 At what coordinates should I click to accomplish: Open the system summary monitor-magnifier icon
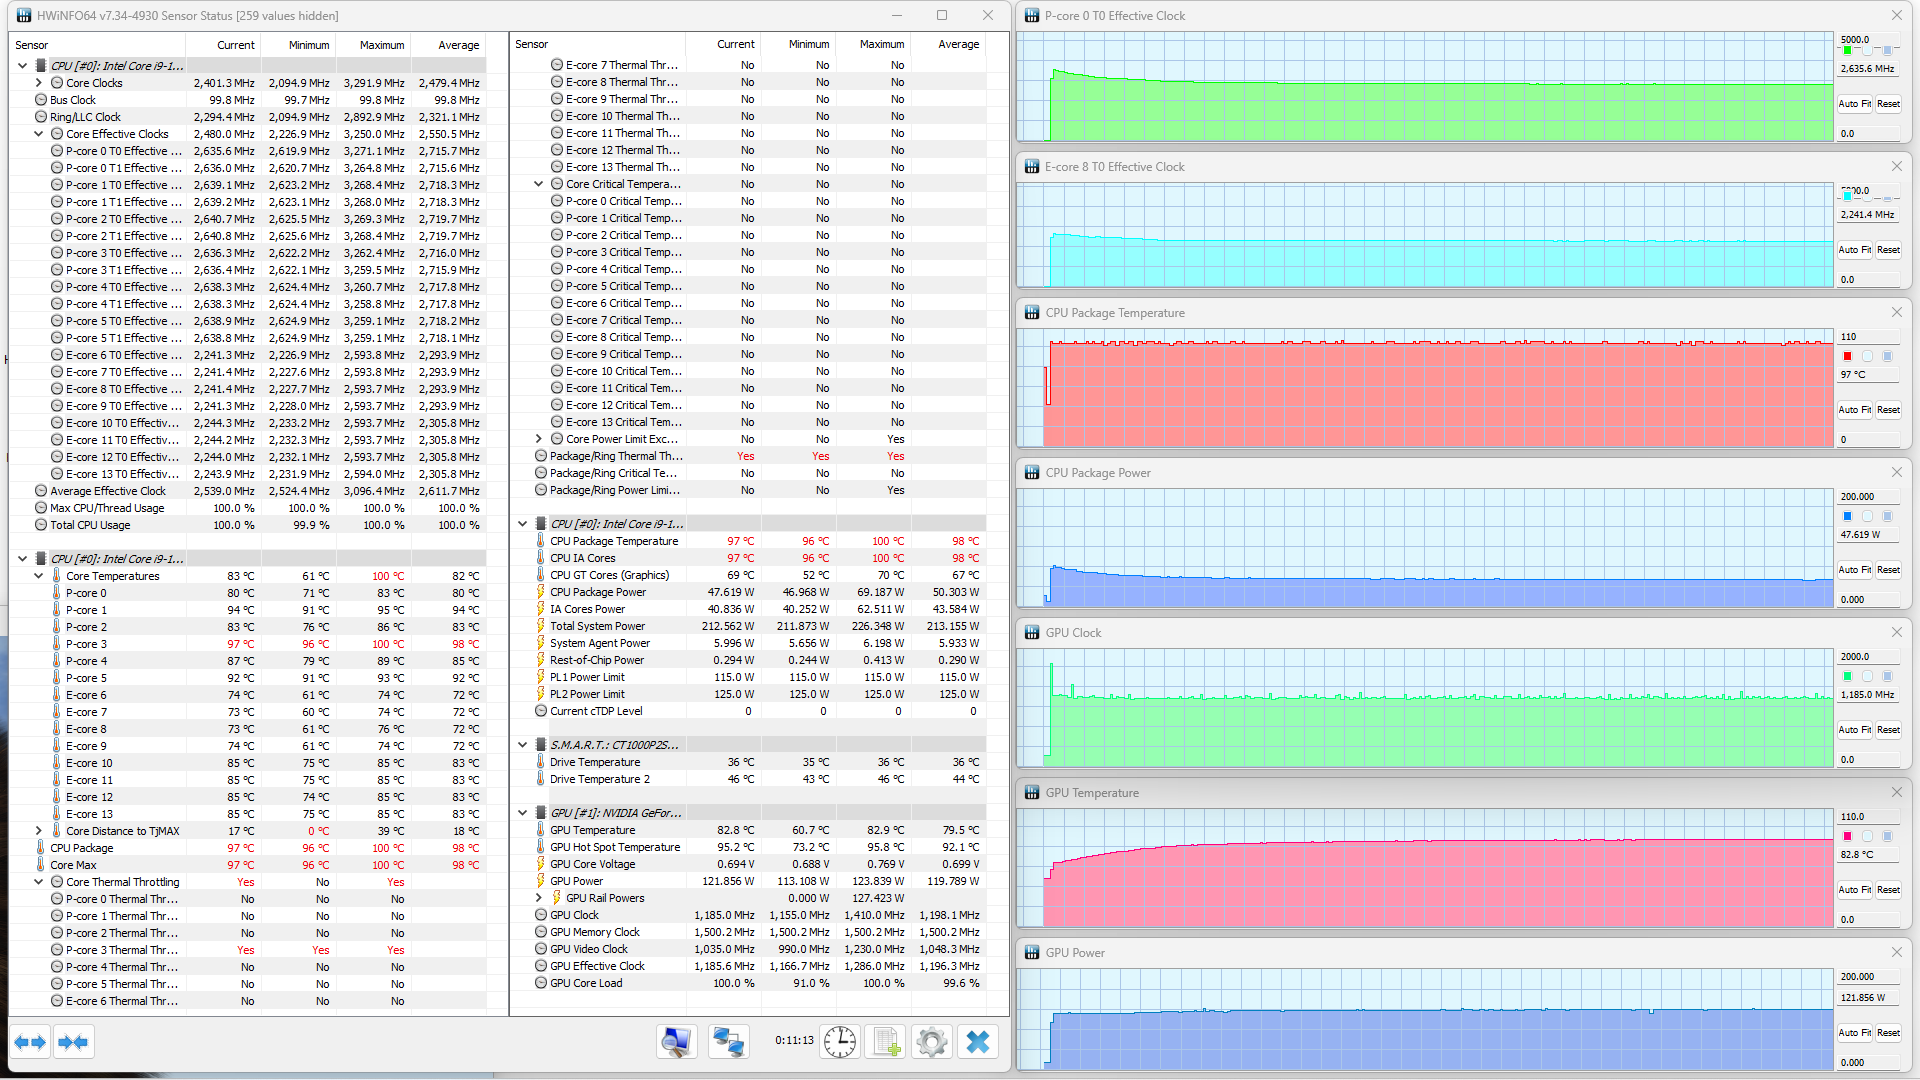[x=676, y=1042]
